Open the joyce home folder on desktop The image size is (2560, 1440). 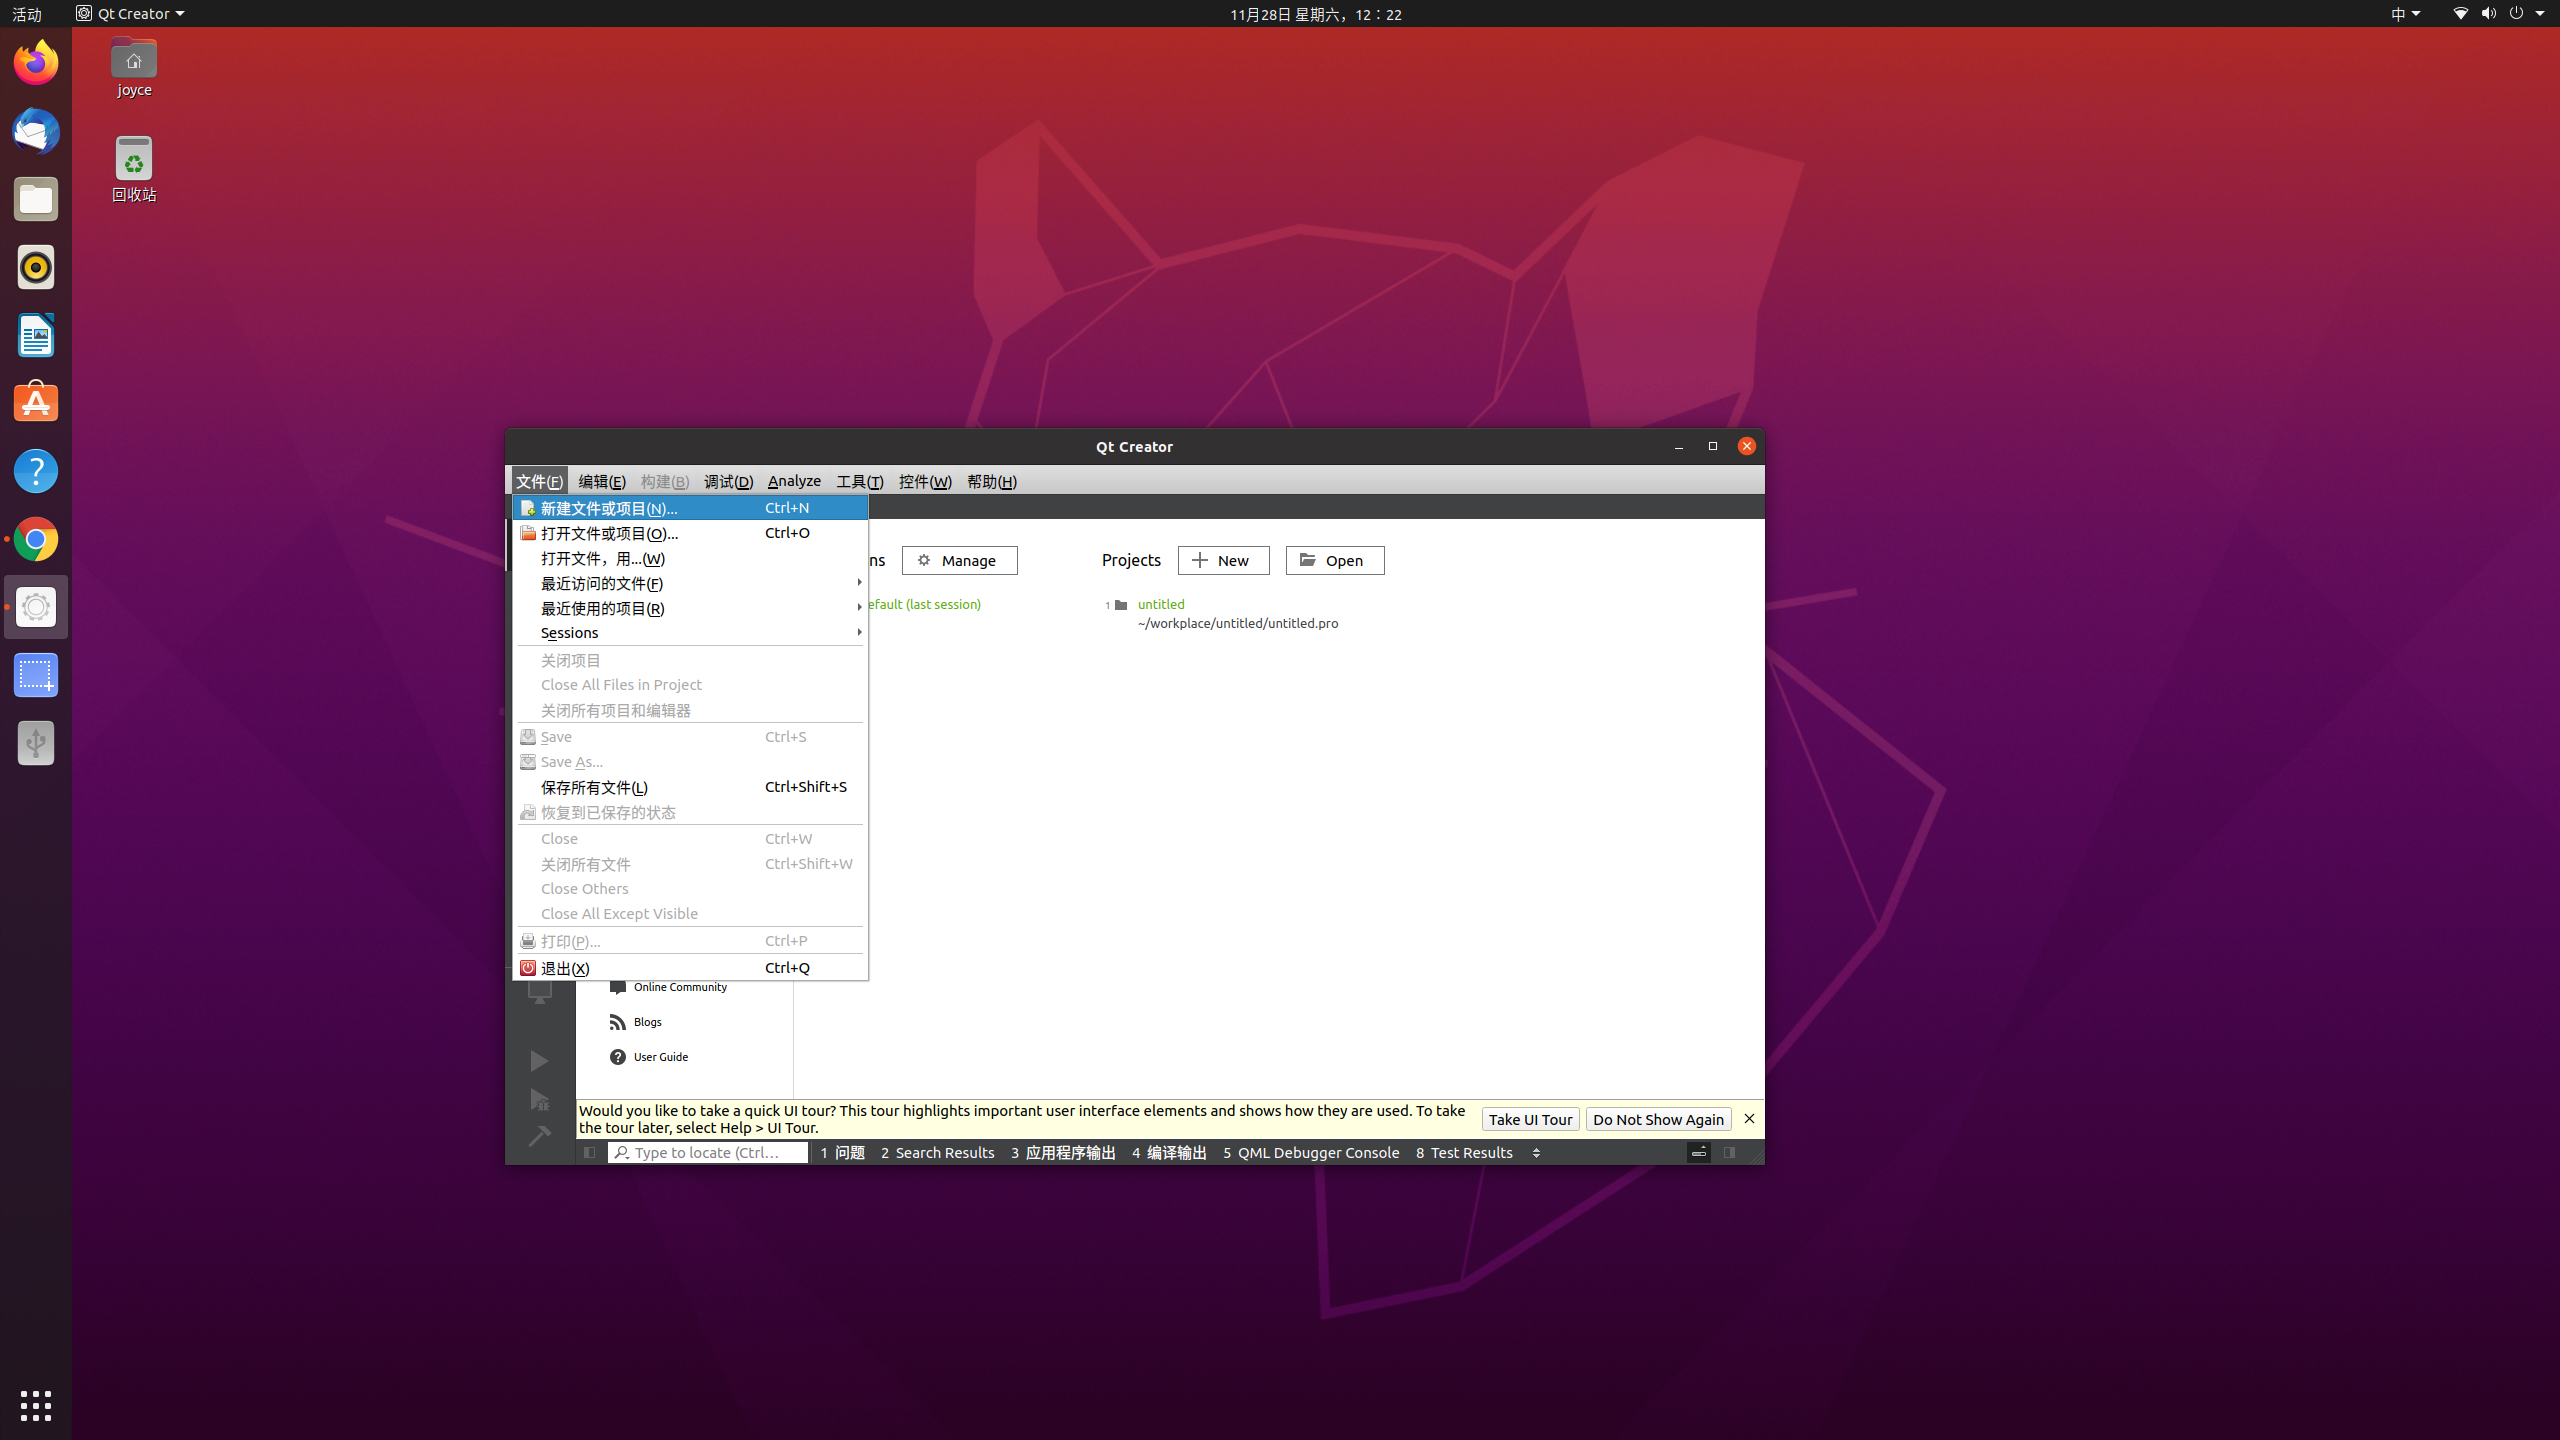pos(134,68)
